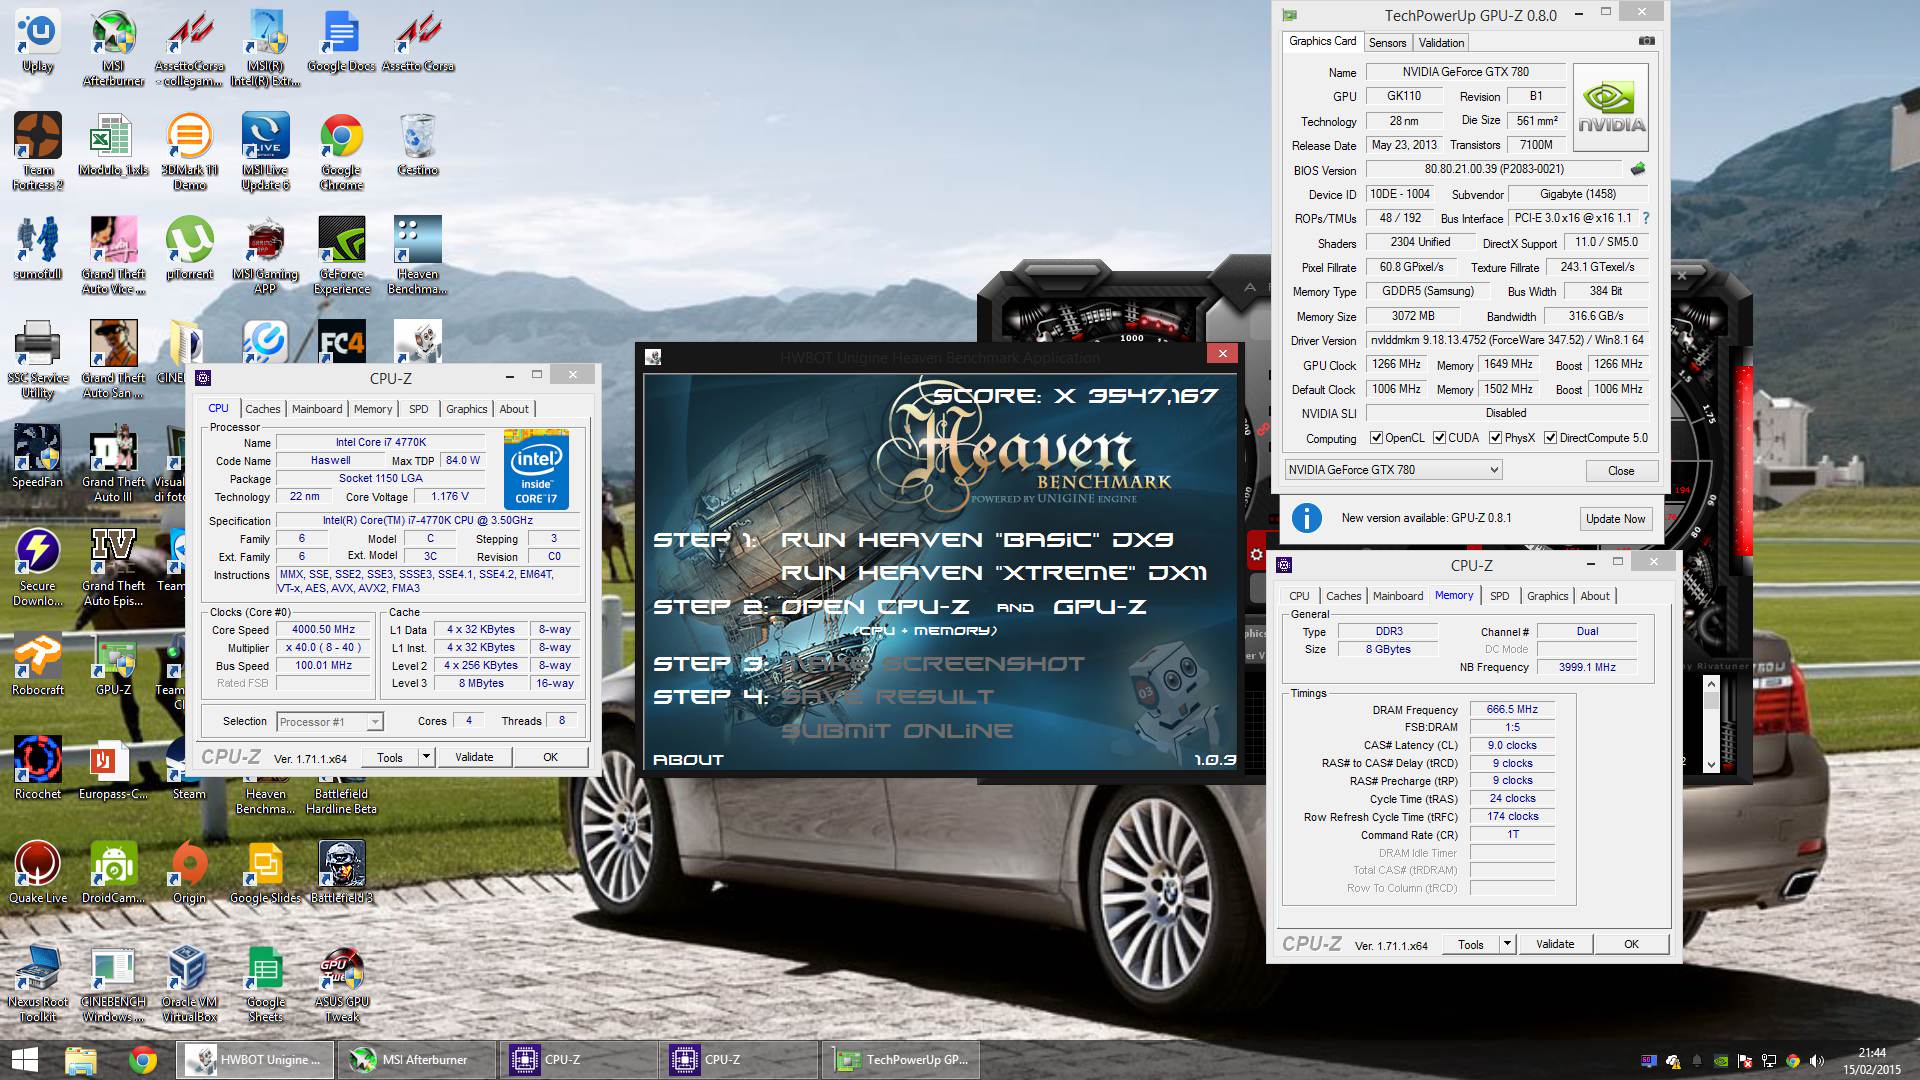The height and width of the screenshot is (1080, 1920).
Task: Click the BIOS version save chip icon
Action: (1638, 169)
